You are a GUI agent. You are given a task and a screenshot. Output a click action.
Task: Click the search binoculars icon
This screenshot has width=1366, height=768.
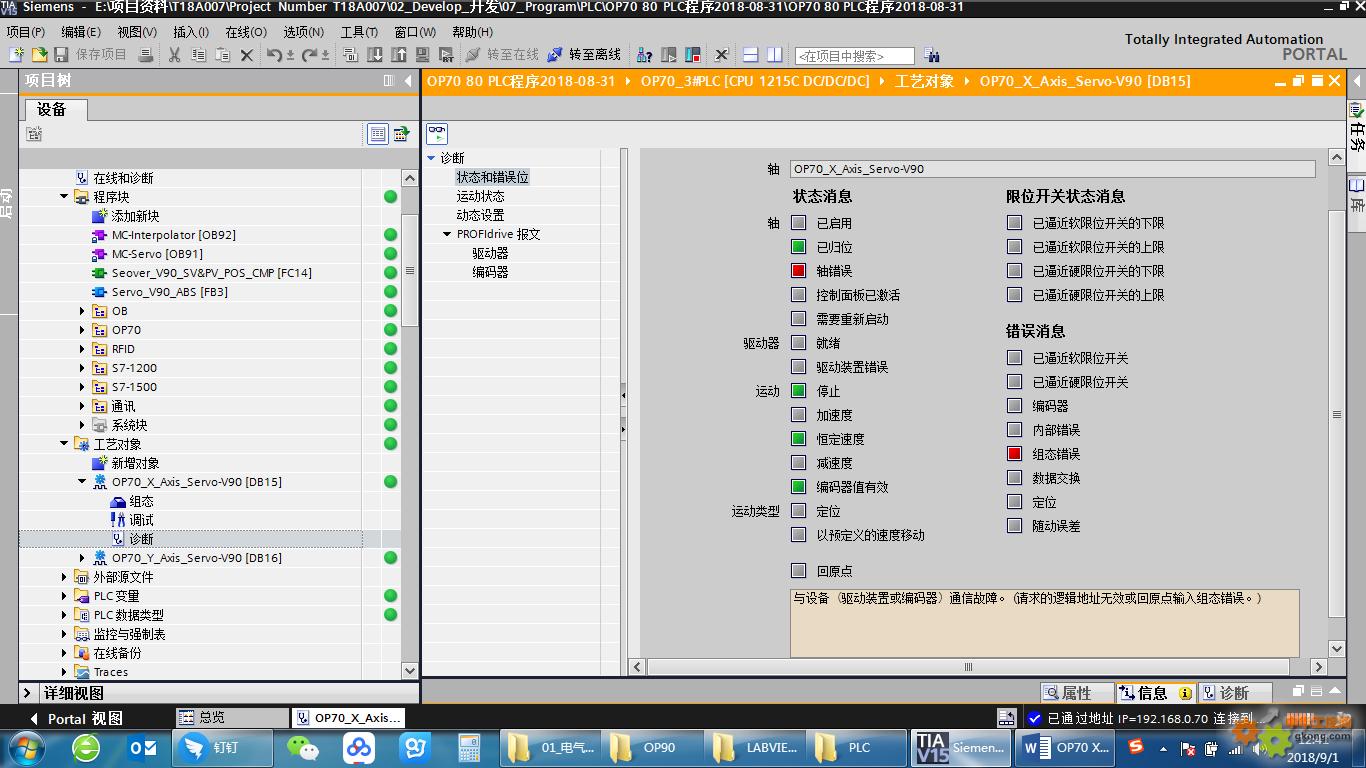(x=932, y=55)
